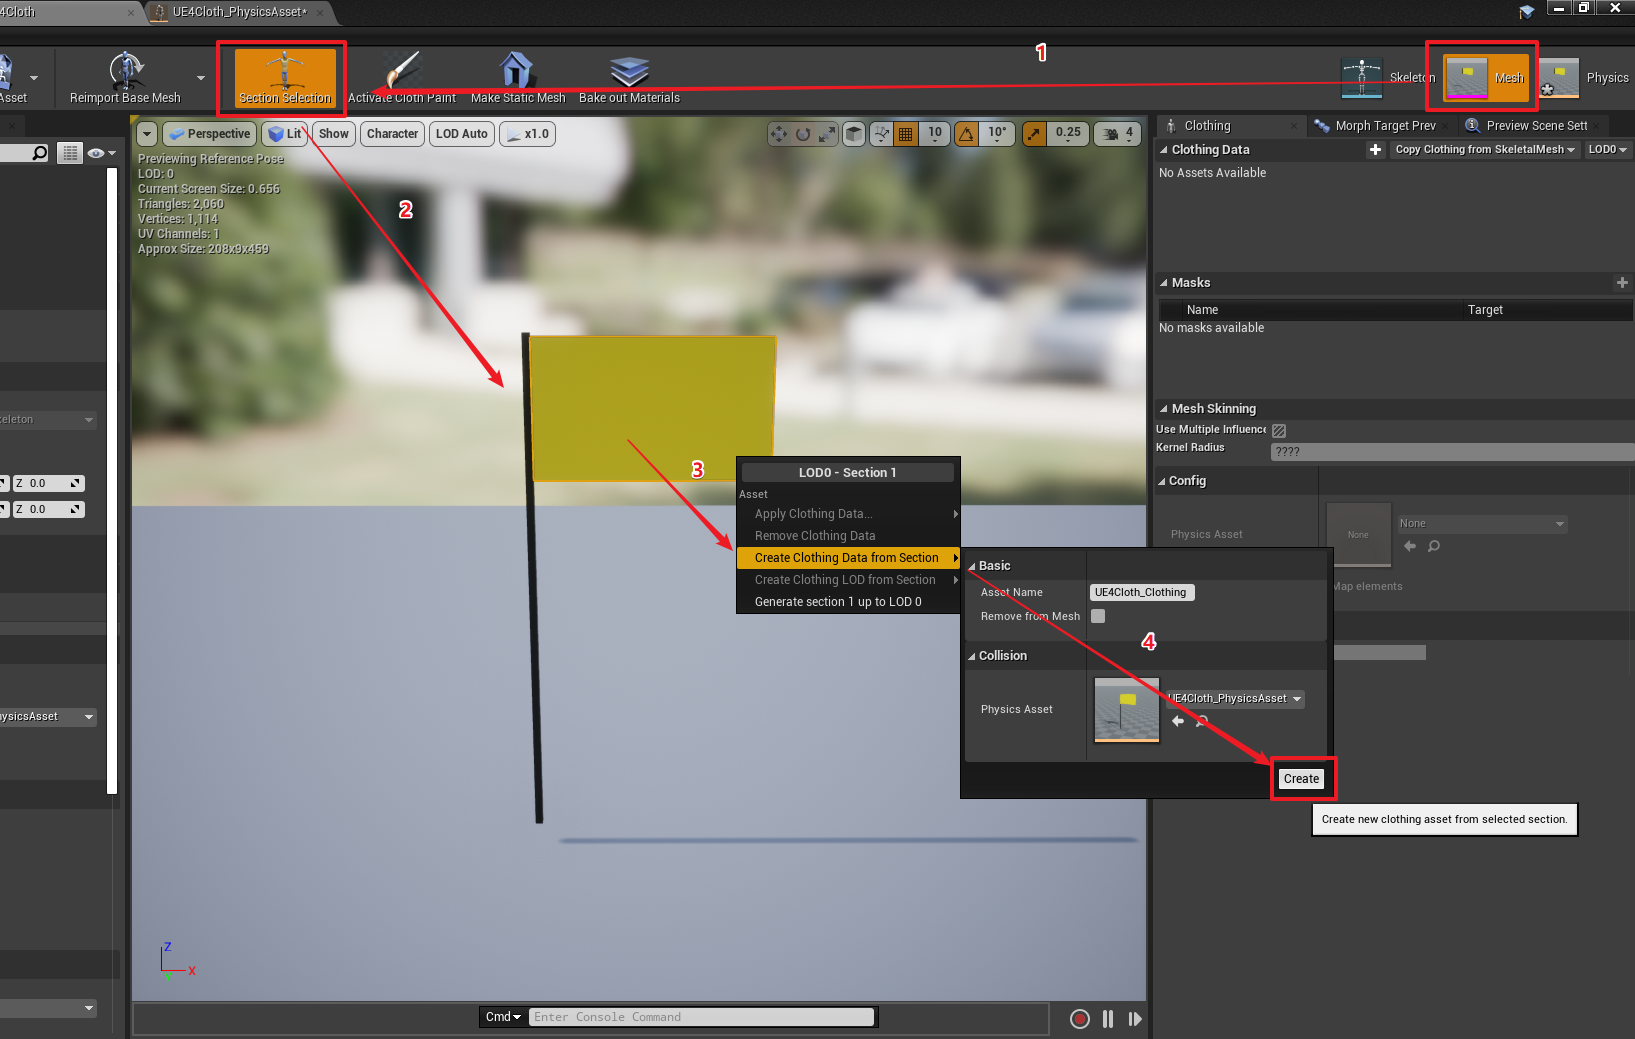Click the record button in the viewport bar

1080,1019
